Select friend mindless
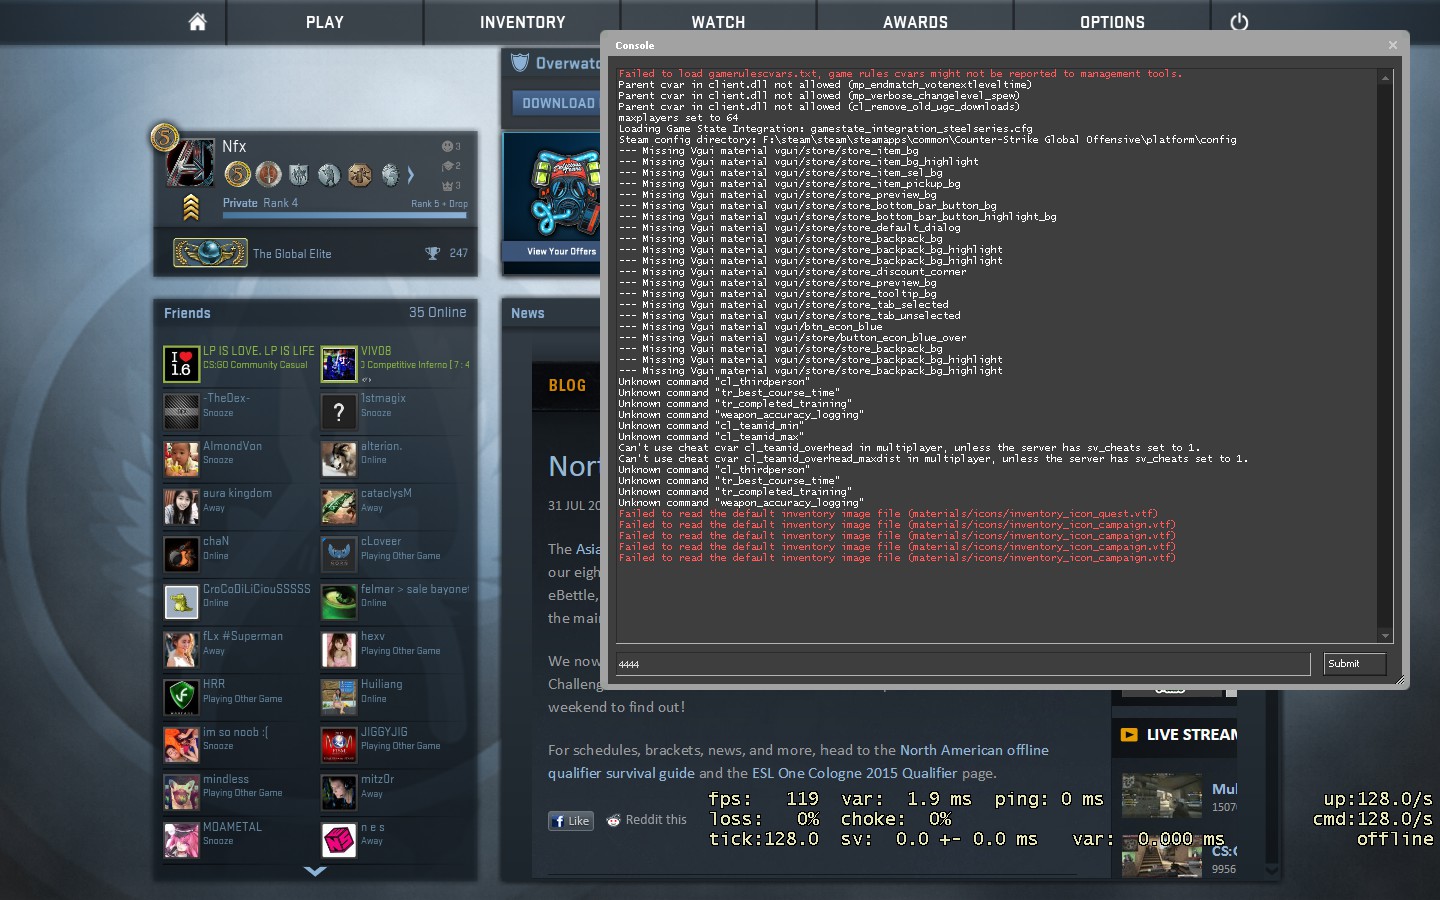The image size is (1440, 900). [x=239, y=792]
